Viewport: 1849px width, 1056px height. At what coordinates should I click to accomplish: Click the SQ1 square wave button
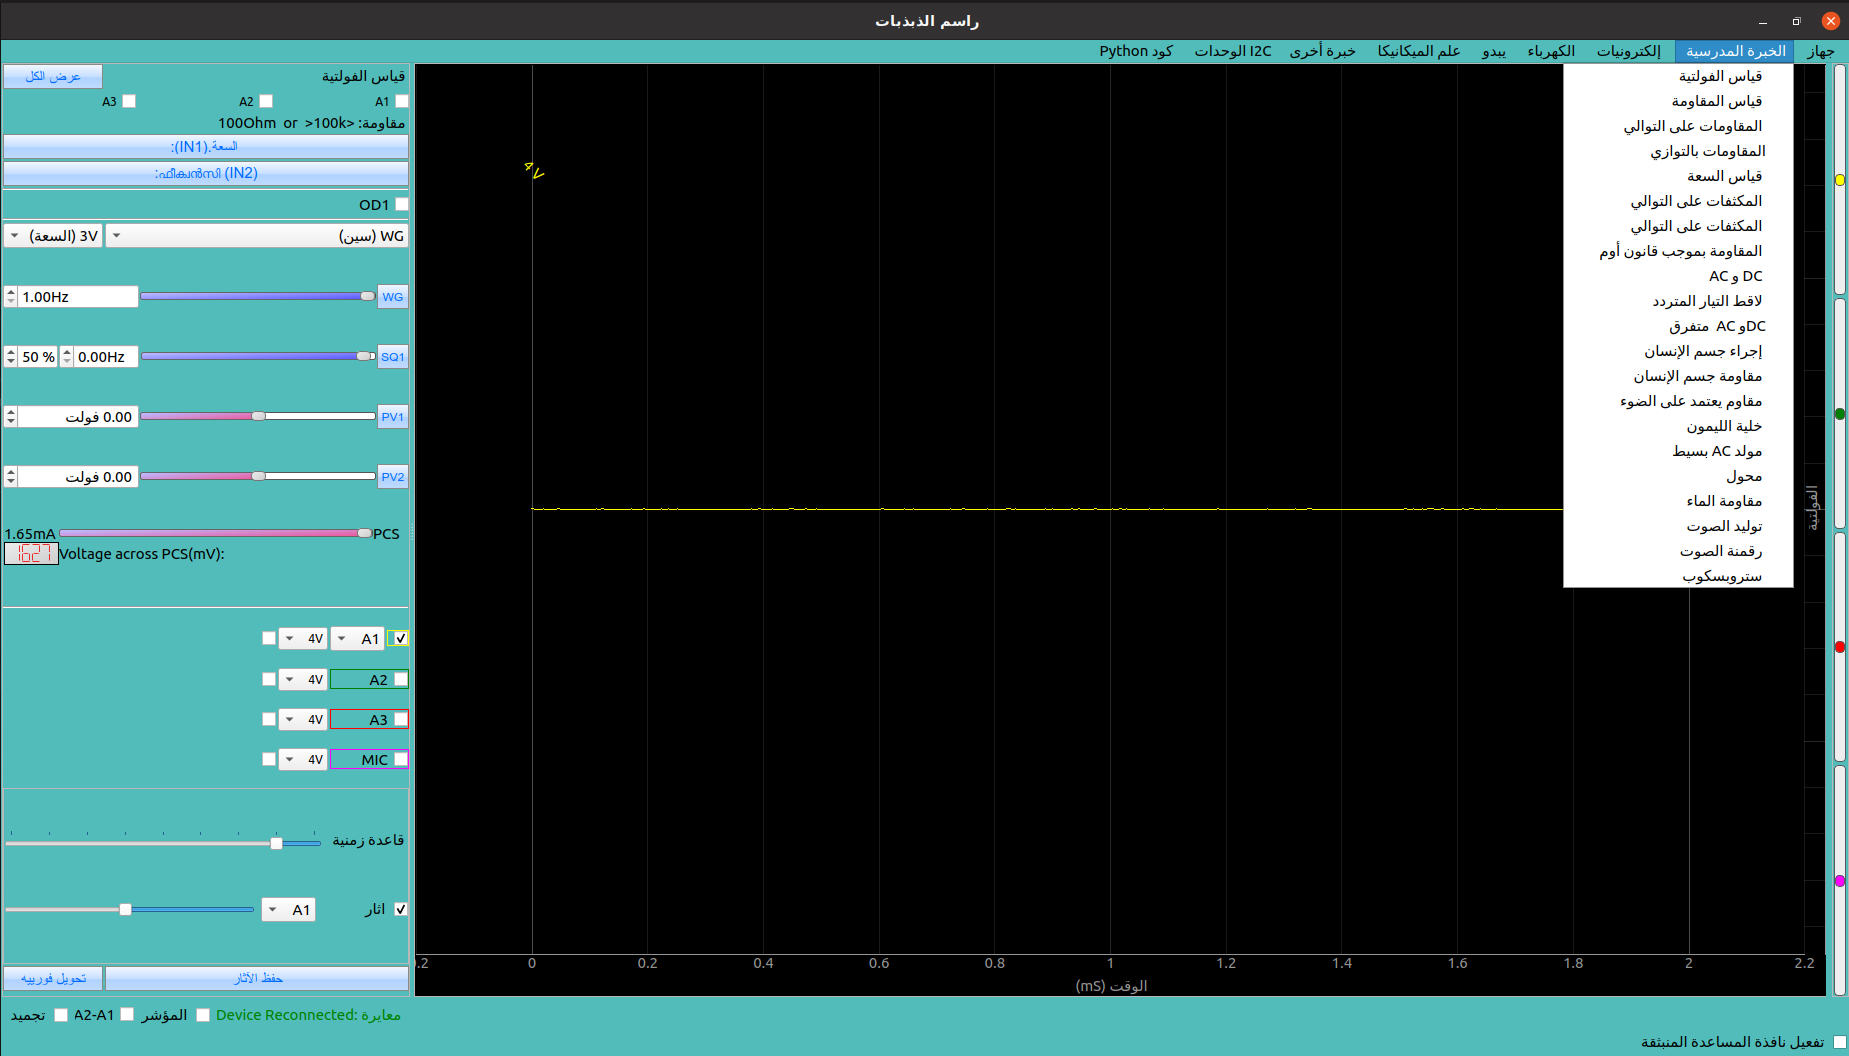pos(393,357)
